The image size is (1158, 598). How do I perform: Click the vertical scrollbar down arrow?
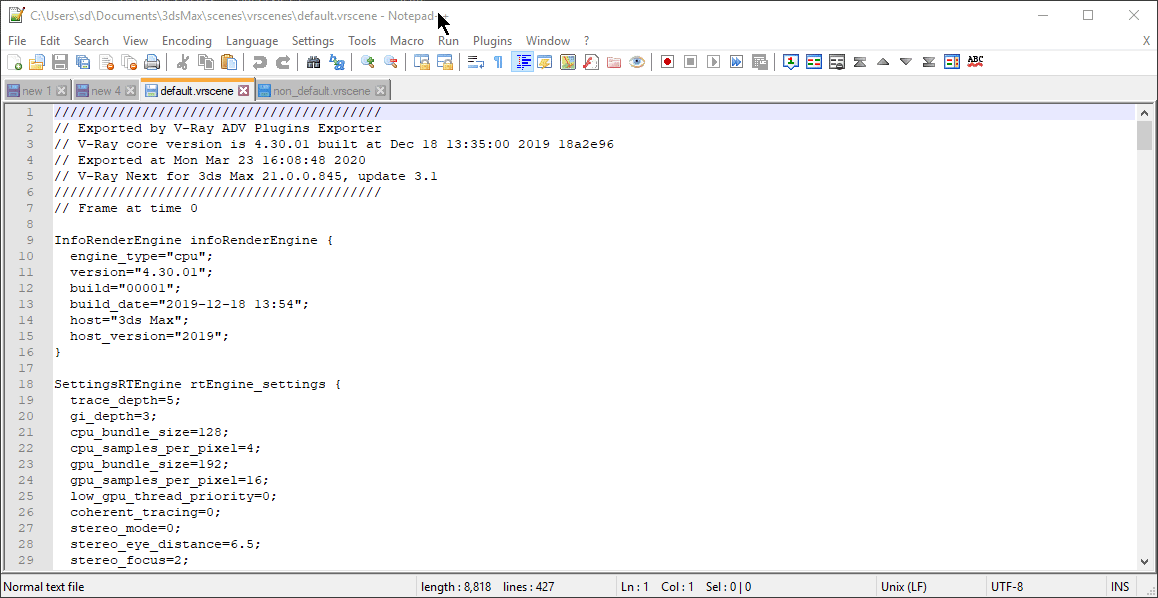[1145, 561]
